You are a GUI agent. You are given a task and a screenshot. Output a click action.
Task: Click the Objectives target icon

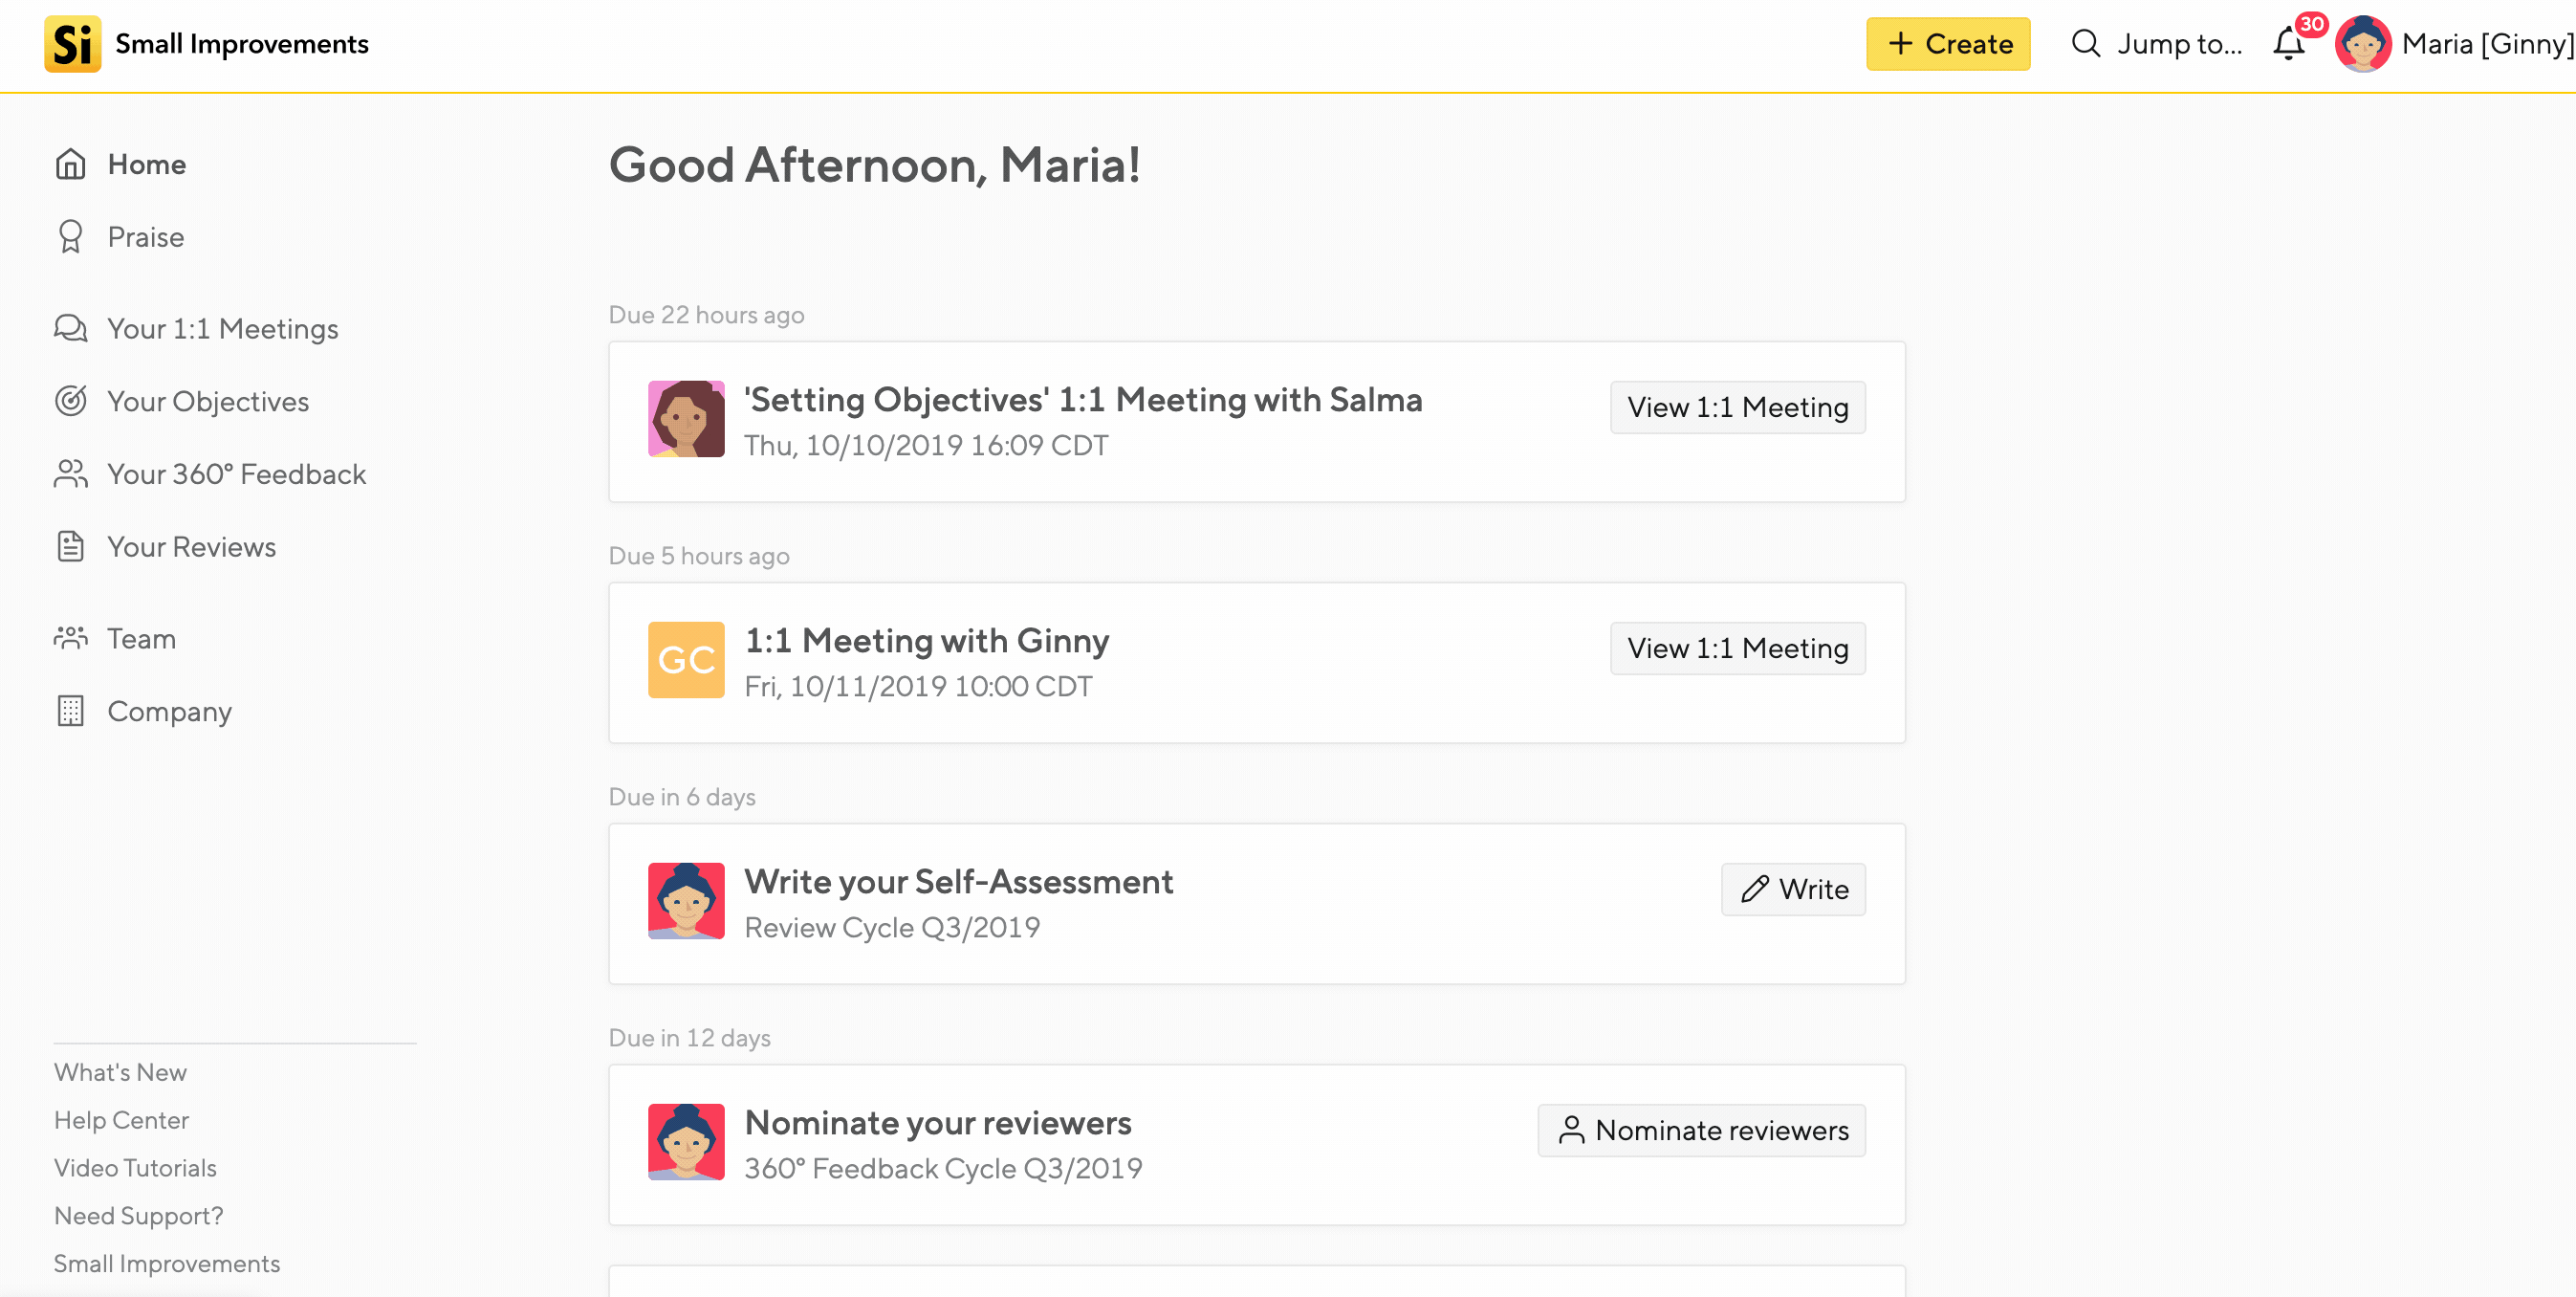tap(70, 401)
